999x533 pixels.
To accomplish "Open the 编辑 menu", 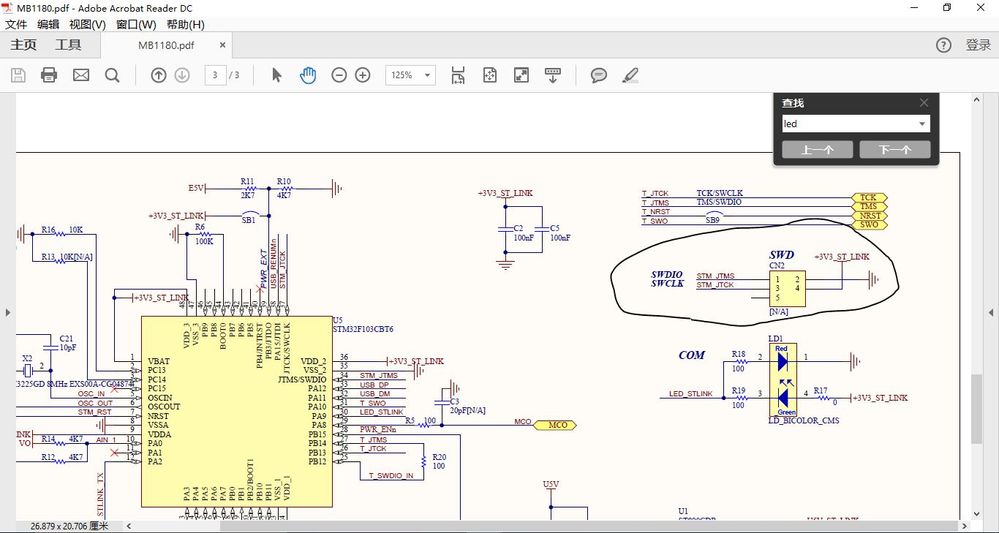I will [x=48, y=25].
